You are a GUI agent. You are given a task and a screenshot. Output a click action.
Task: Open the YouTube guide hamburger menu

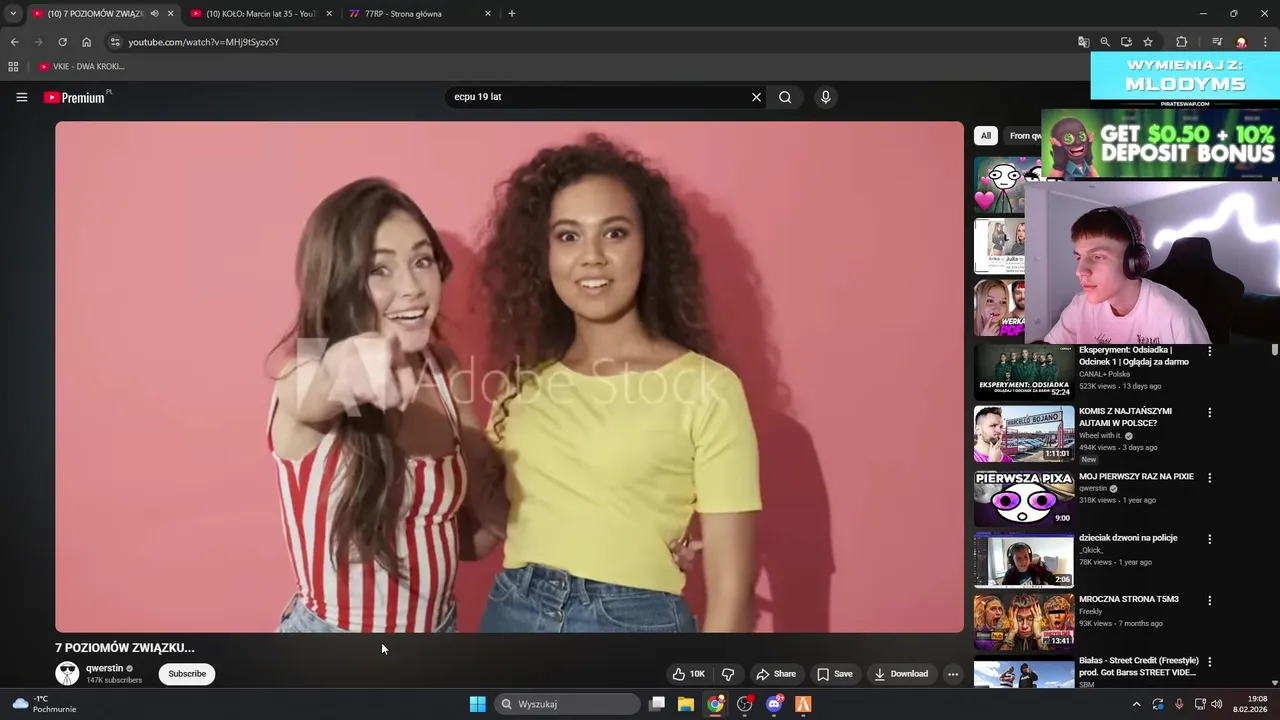(x=21, y=97)
